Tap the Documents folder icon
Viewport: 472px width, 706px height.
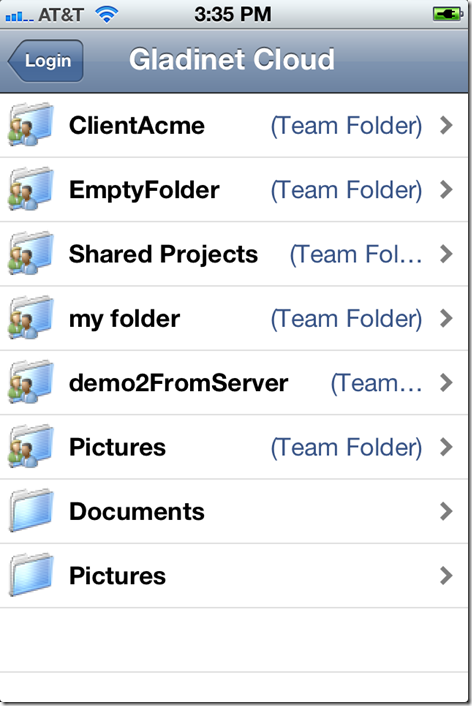31,511
